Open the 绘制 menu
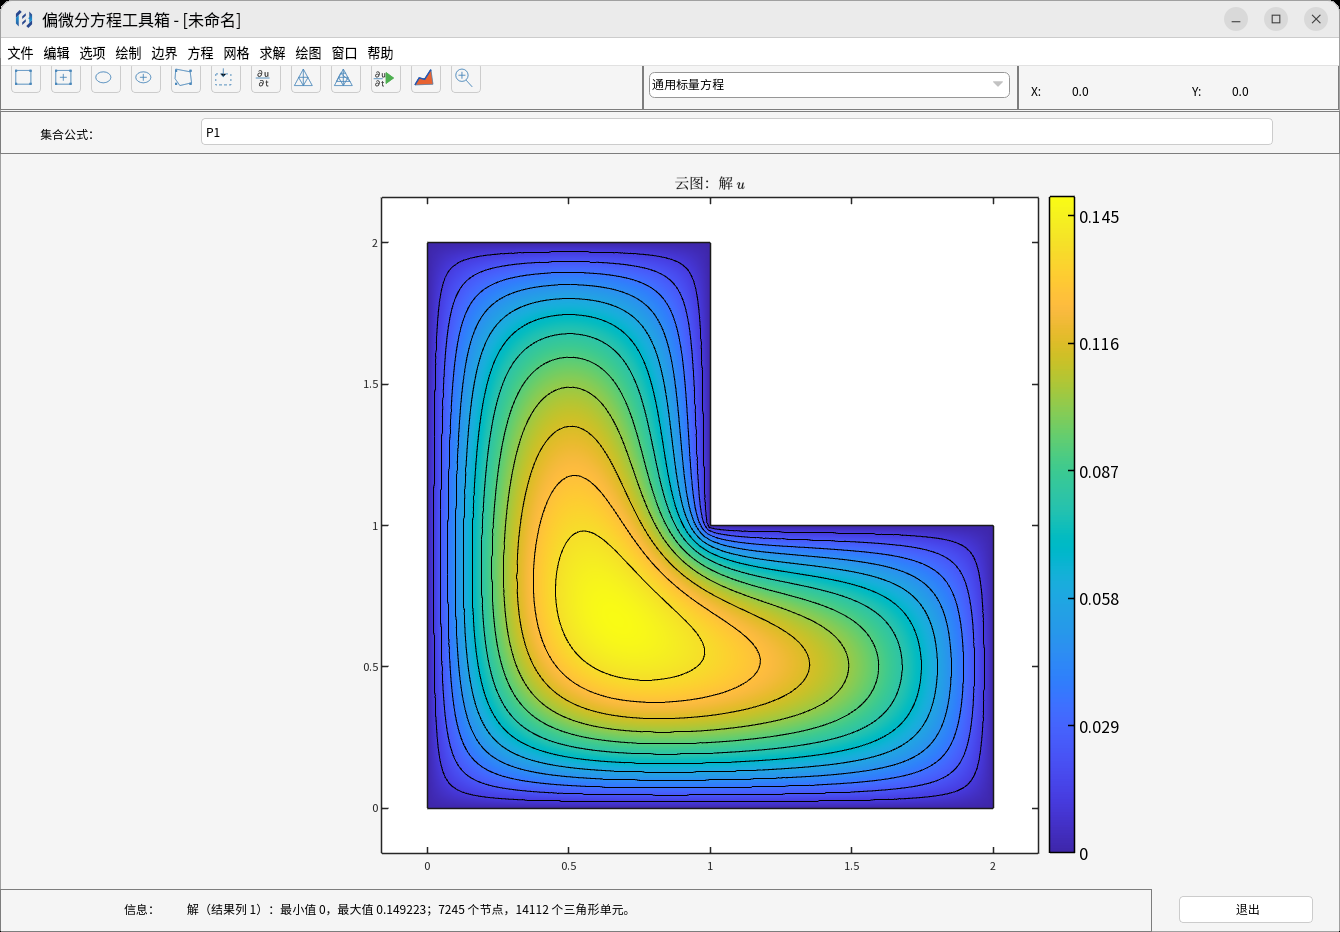The image size is (1340, 932). click(128, 53)
